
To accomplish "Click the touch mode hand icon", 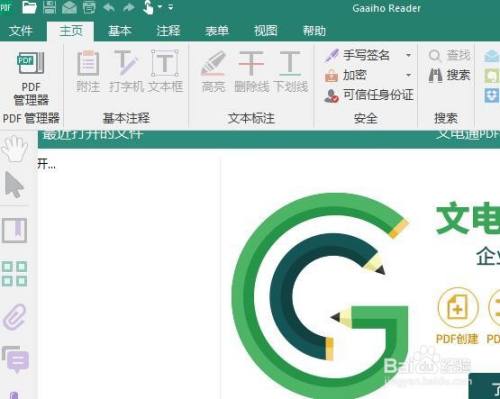I will [x=148, y=7].
